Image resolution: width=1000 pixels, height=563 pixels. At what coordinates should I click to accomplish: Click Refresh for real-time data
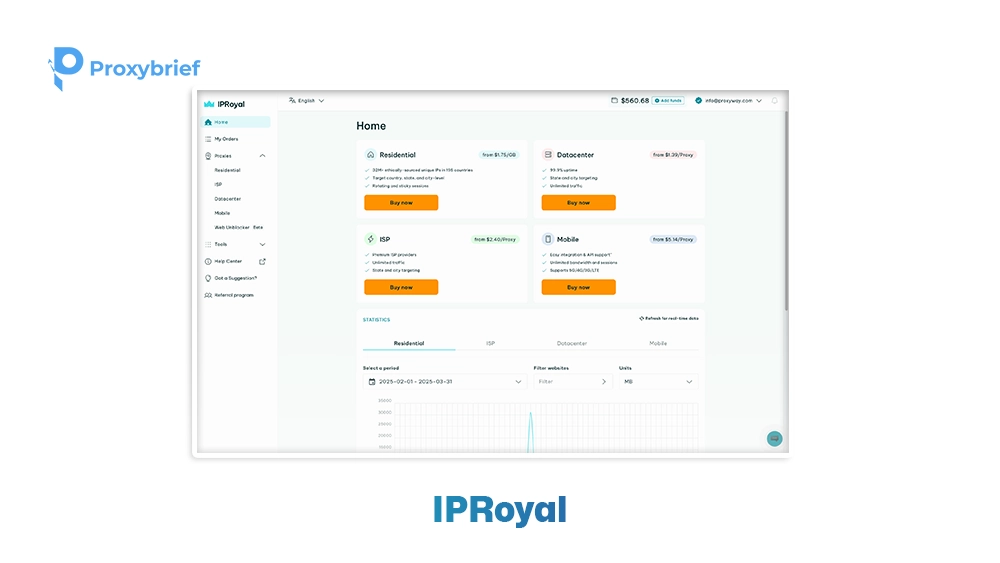click(x=669, y=318)
